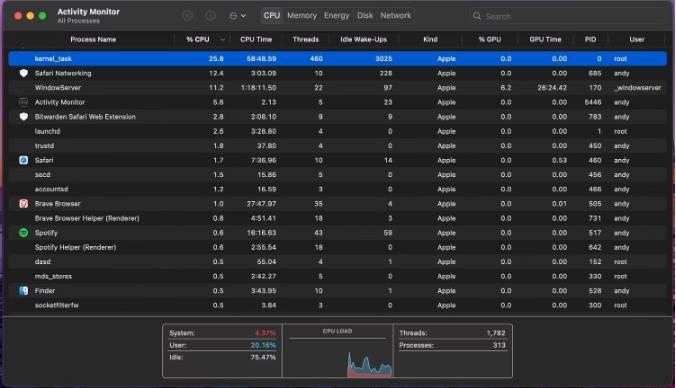Click the search magnifier icon
676x388 pixels.
point(477,16)
